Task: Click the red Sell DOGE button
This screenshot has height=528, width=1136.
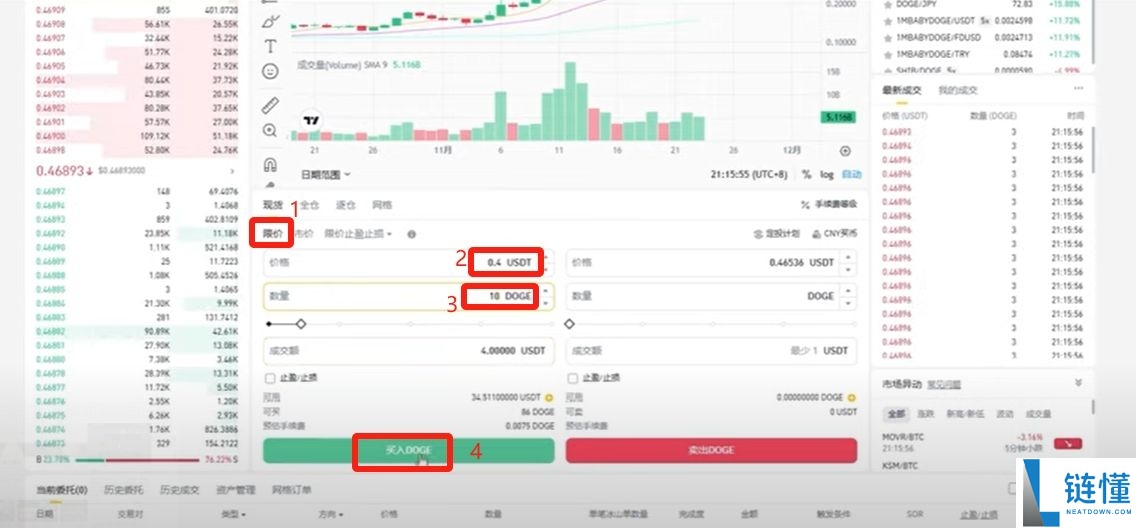Action: [x=711, y=451]
